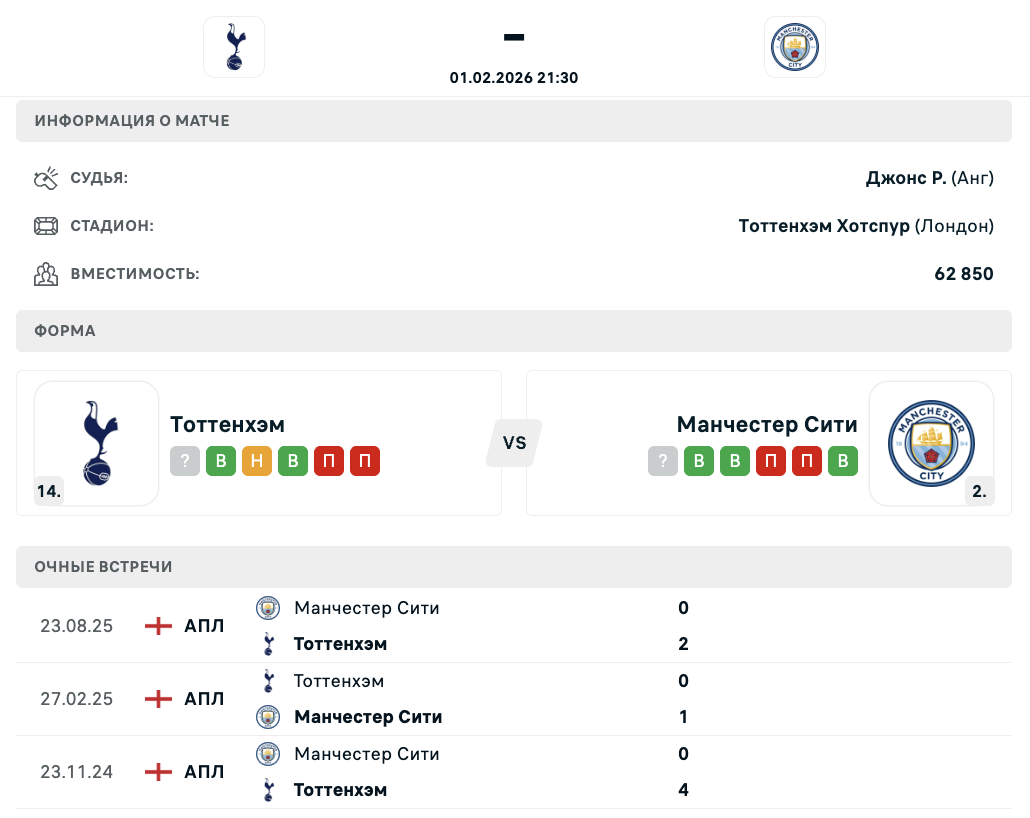Screen dimensions: 1030x818
Task: Click Manchester City's gray upcoming match badge
Action: (x=663, y=461)
